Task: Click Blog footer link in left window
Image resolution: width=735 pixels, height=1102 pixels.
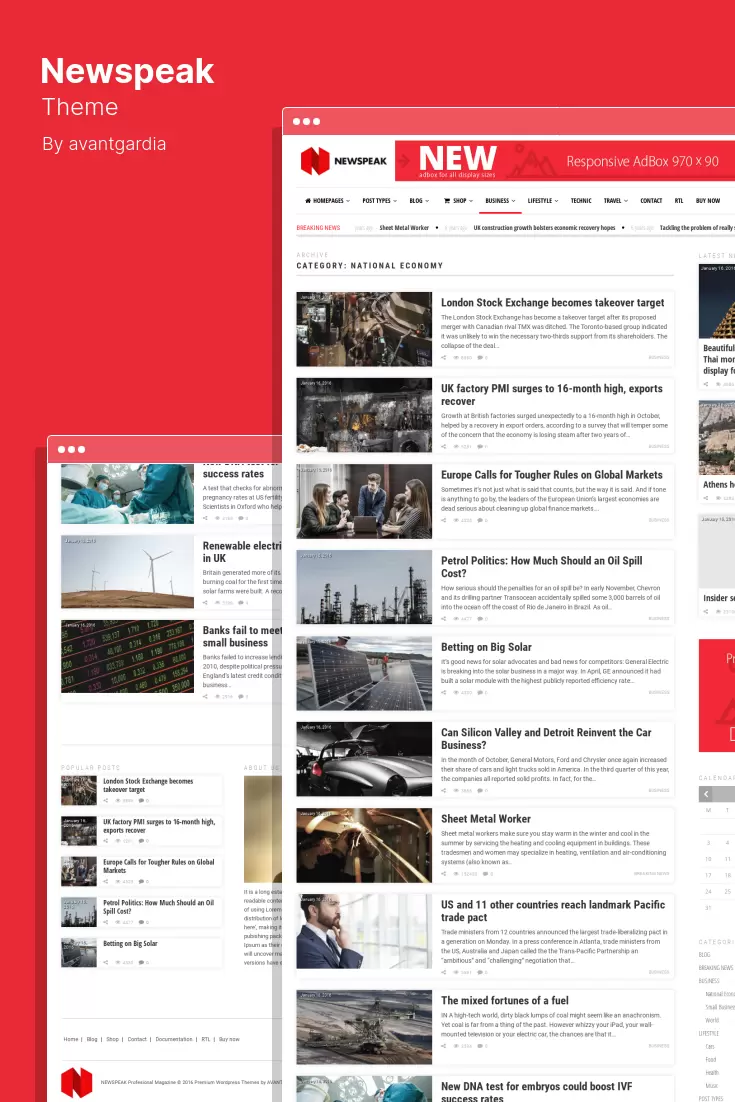Action: [x=92, y=1039]
